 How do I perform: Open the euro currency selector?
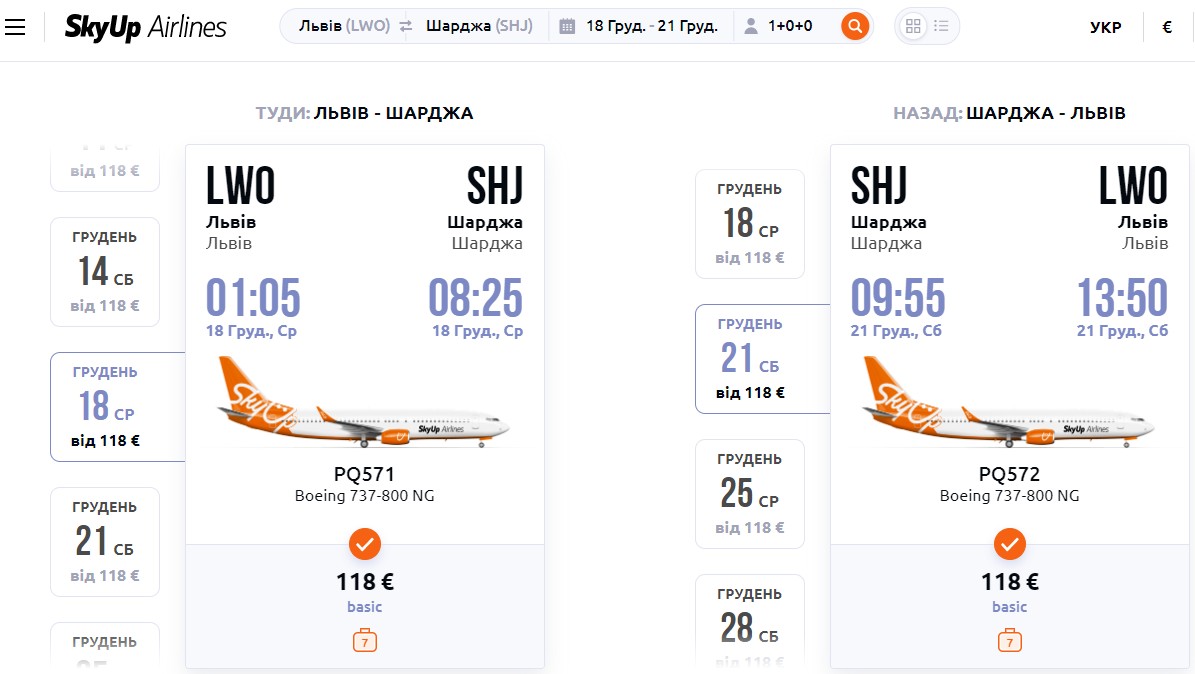point(1167,27)
